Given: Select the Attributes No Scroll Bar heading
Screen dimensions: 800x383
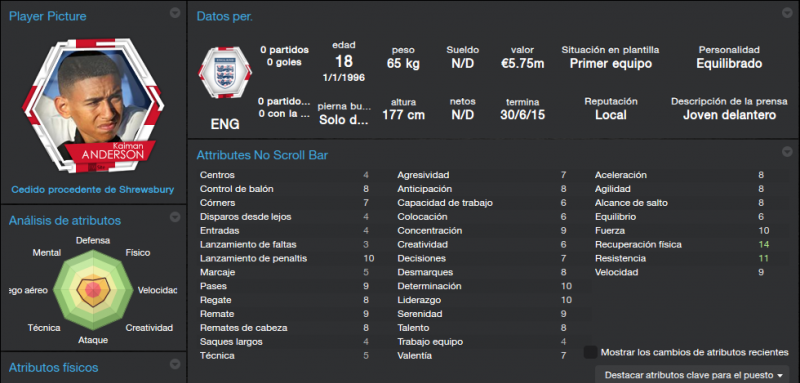Looking at the screenshot, I should 262,155.
